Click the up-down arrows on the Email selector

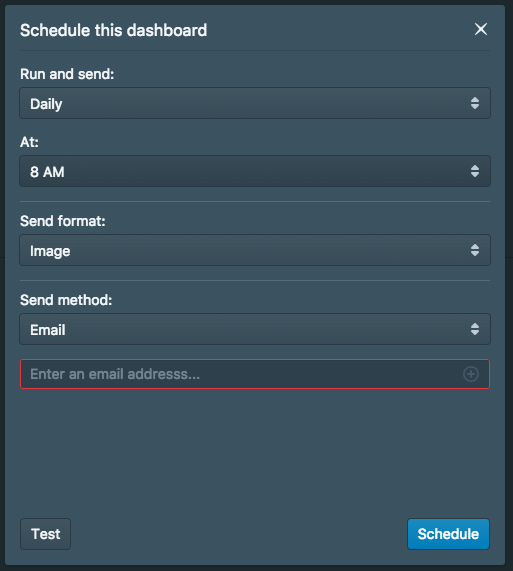point(475,329)
